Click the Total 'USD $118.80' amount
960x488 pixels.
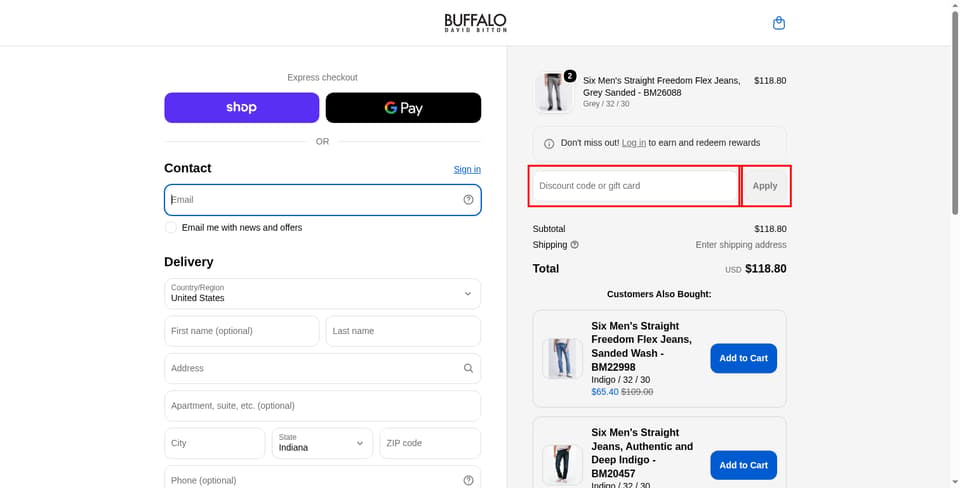(756, 269)
